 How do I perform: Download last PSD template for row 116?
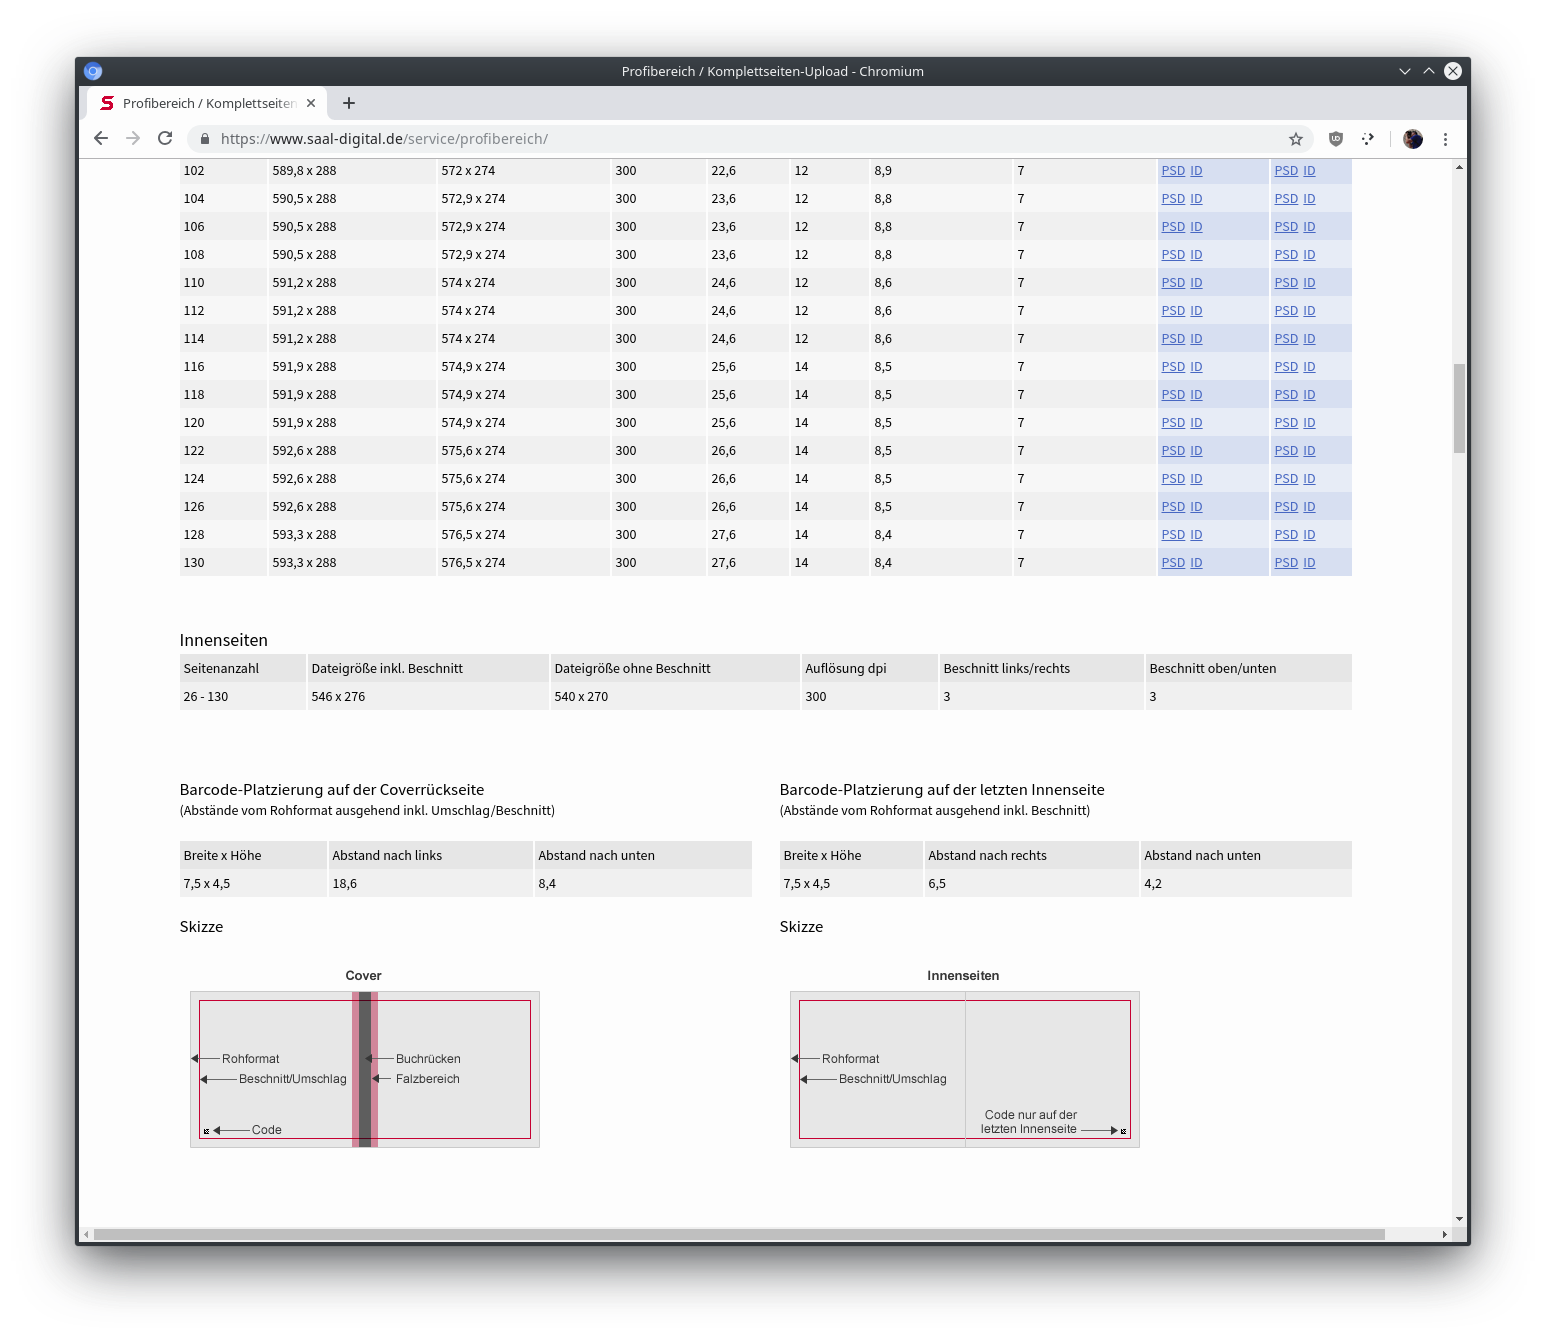(x=1286, y=367)
